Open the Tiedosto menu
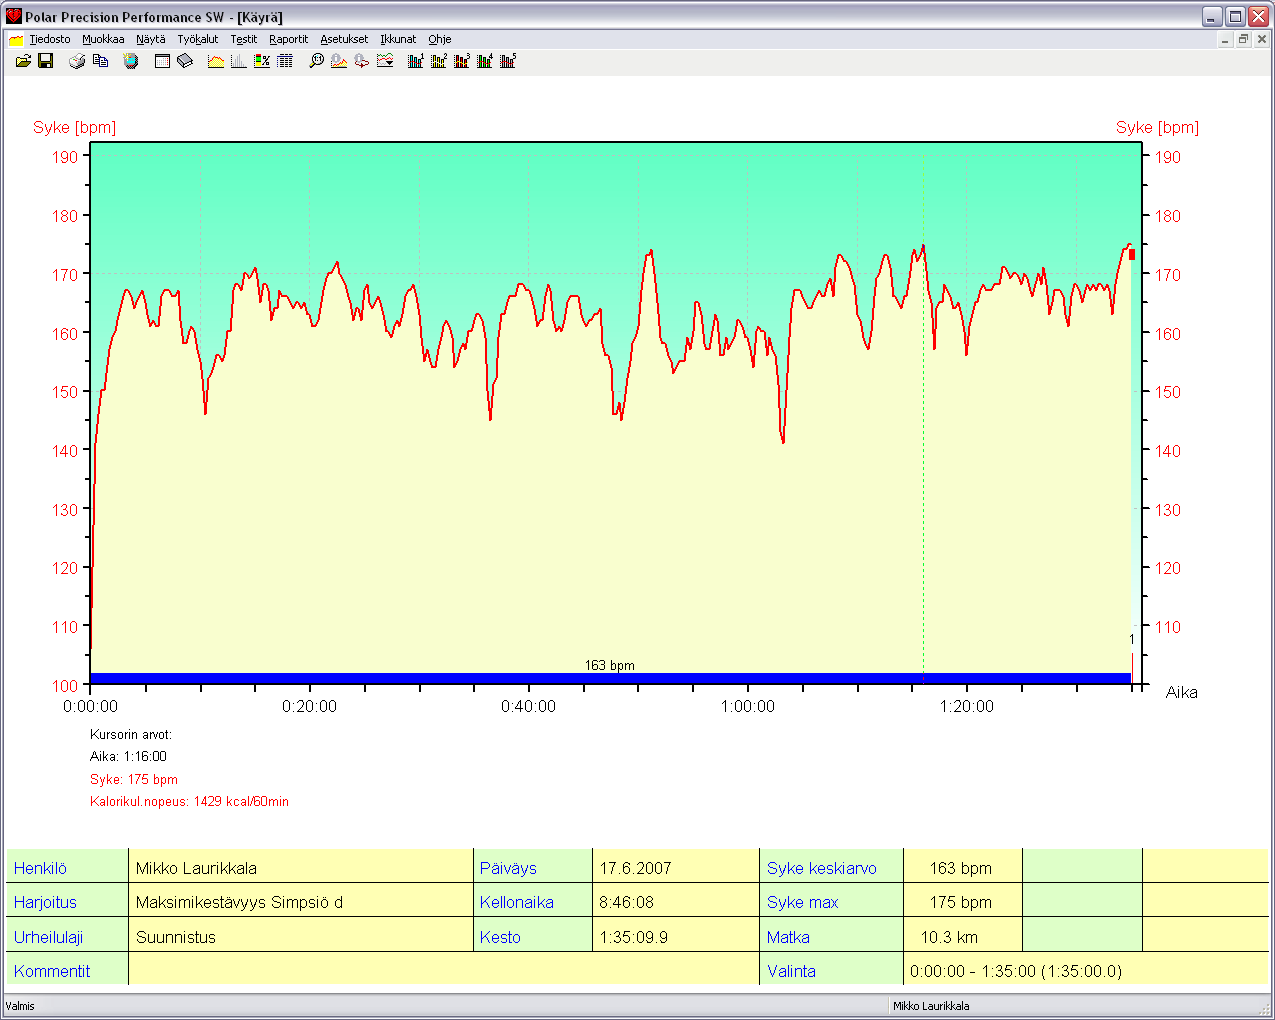Viewport: 1275px width, 1020px height. point(49,39)
